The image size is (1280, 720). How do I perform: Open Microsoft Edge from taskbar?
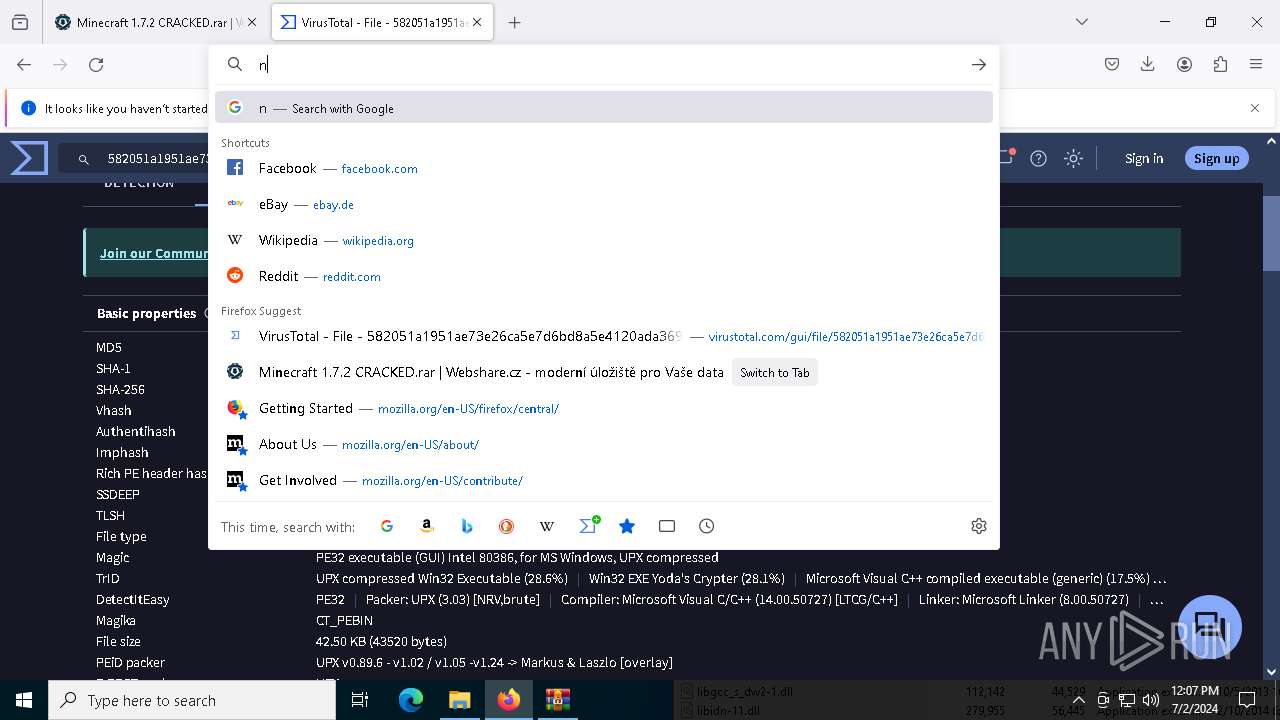click(411, 700)
